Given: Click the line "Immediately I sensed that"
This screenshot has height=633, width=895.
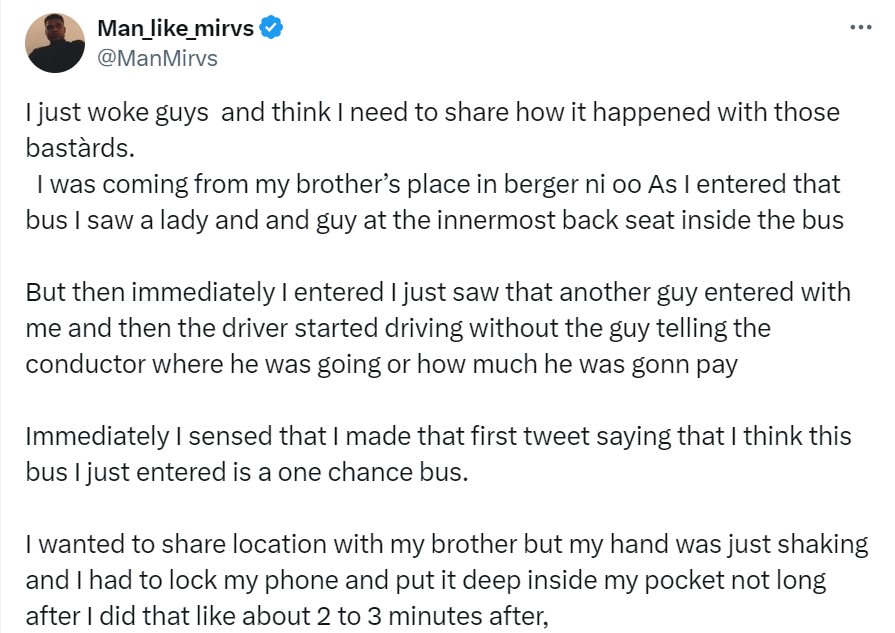Looking at the screenshot, I should pos(438,436).
